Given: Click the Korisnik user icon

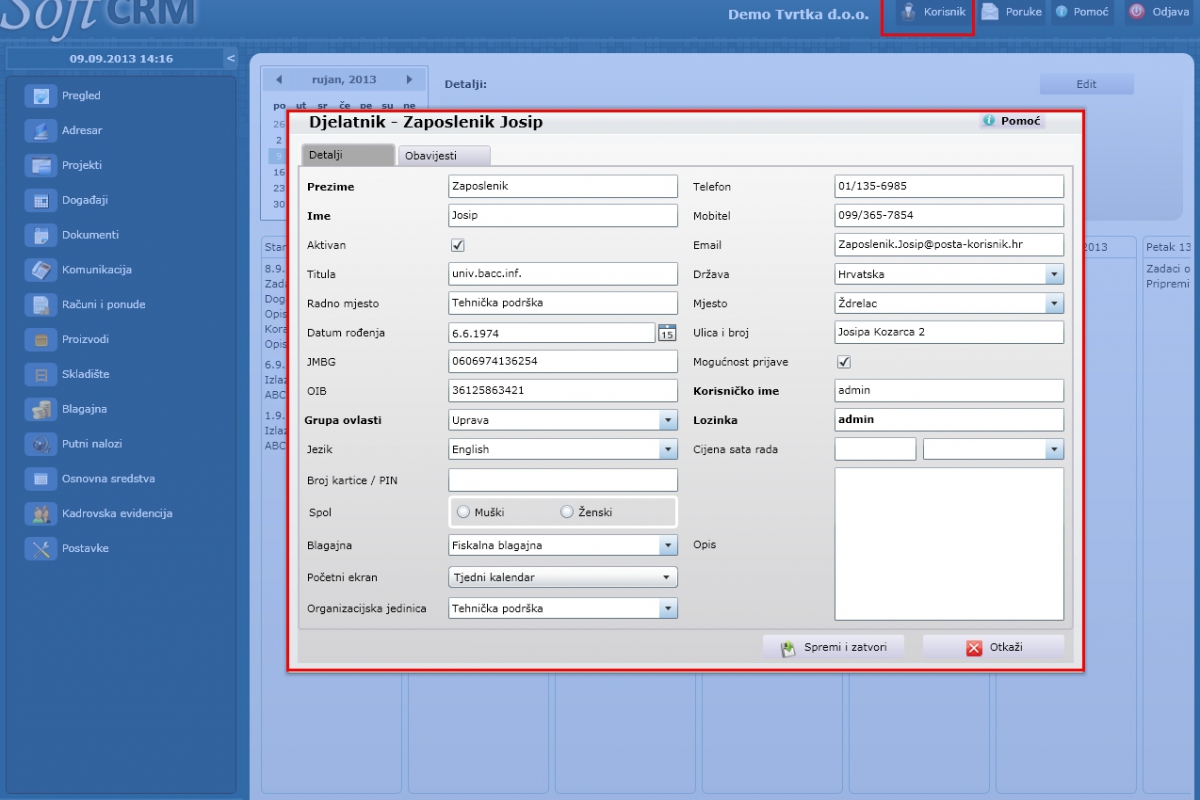Looking at the screenshot, I should pyautogui.click(x=908, y=12).
